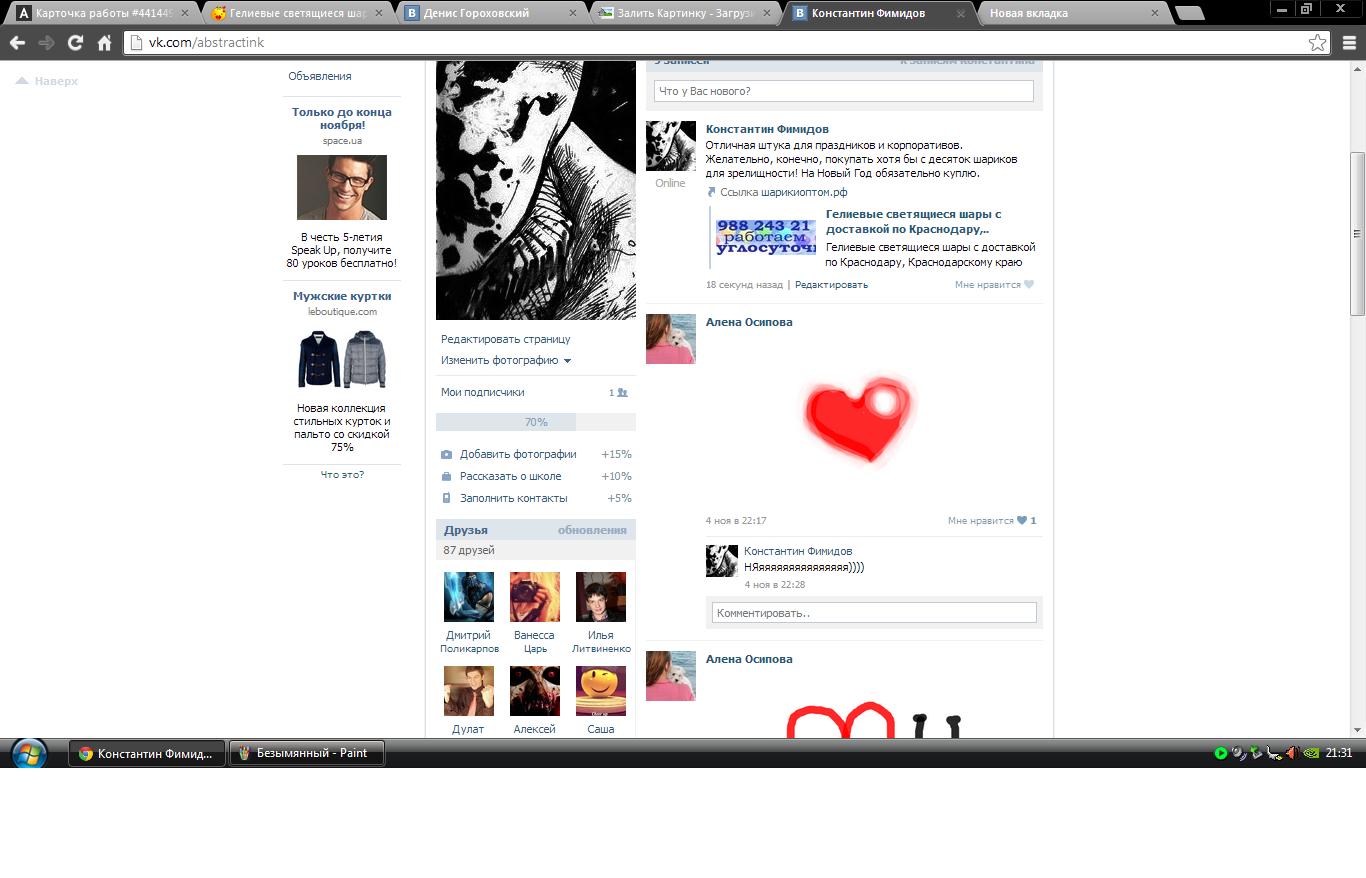The width and height of the screenshot is (1366, 878).
Task: Like Konstantin's balloon post heart icon
Action: (1029, 285)
